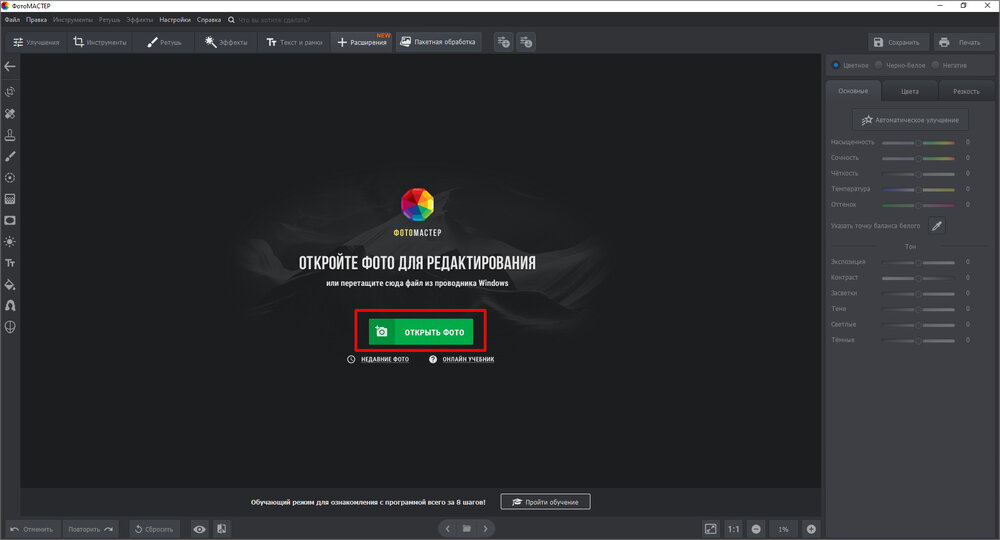
Task: Select the face sculpt tool icon
Action: point(10,327)
